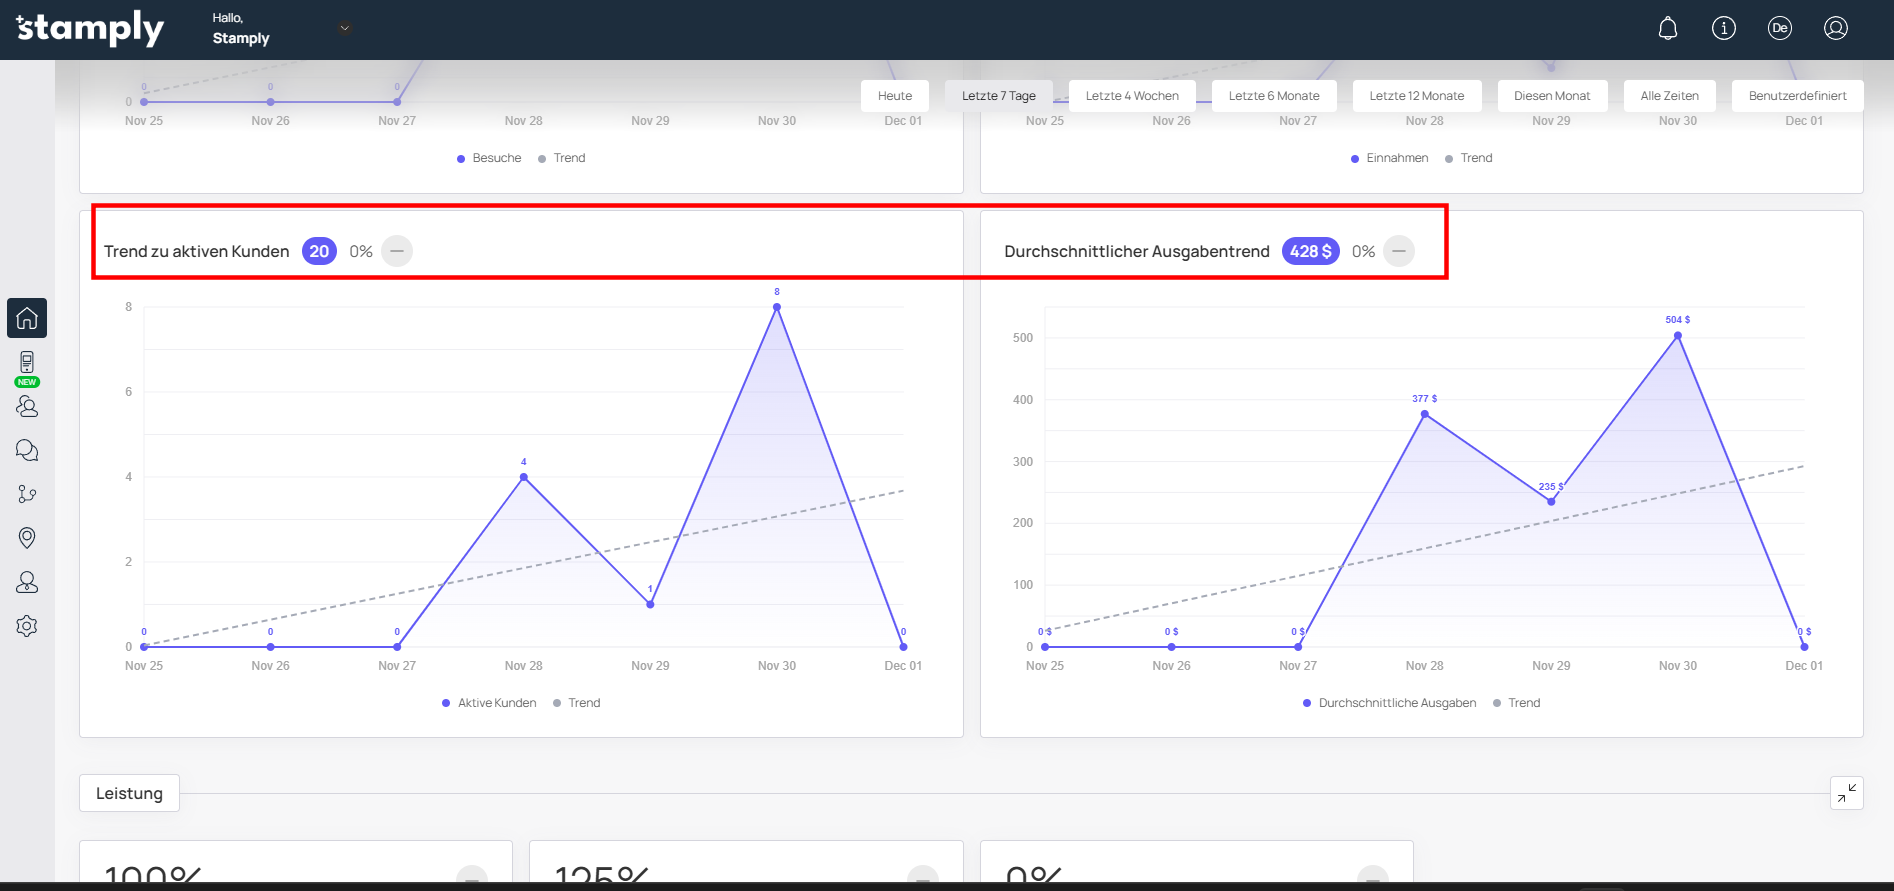Click the Benutzerdefiniert button
Screen dimensions: 1894x891
point(1797,96)
